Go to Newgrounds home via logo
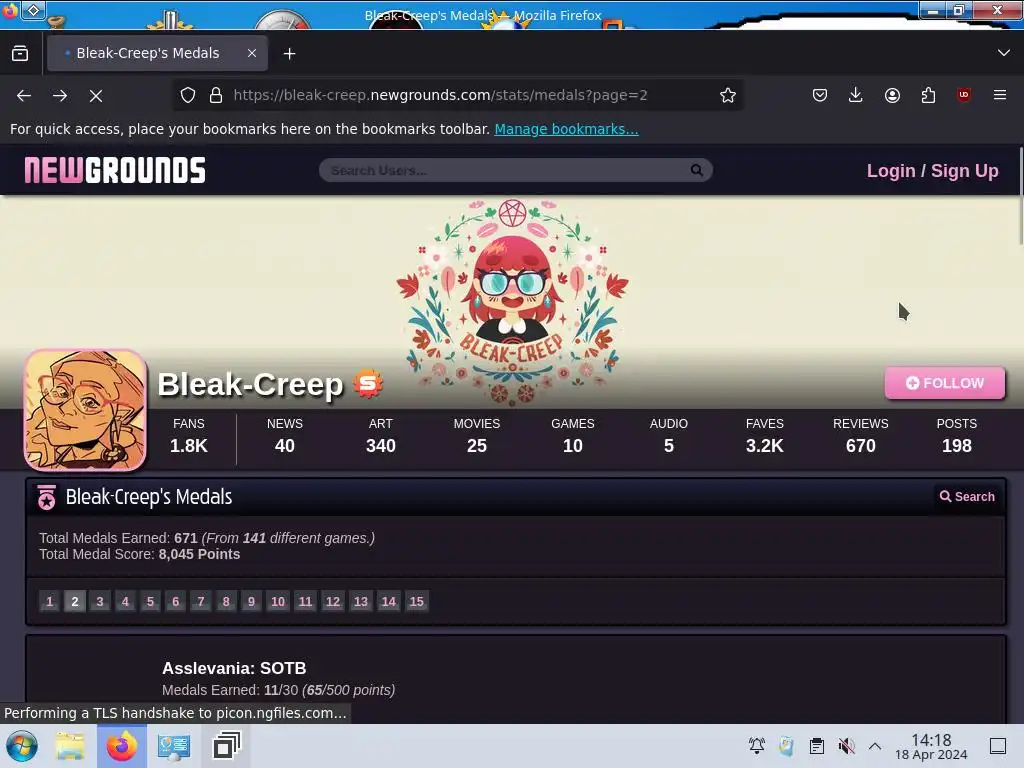The height and width of the screenshot is (768, 1024). [x=115, y=170]
